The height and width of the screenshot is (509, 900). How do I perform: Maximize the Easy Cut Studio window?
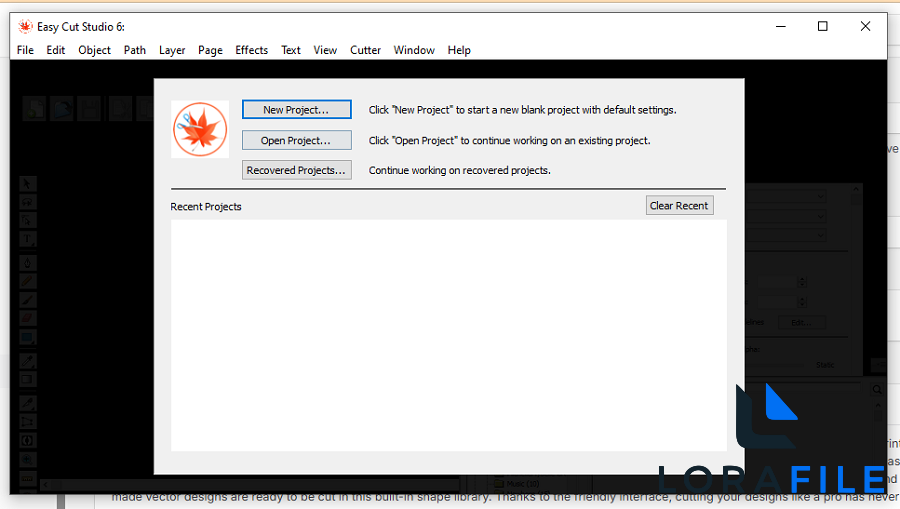[823, 26]
